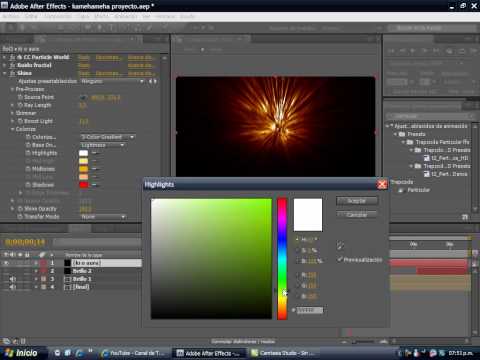Open the Transfer Mode dropdown
The image size is (480, 360).
pyautogui.click(x=103, y=217)
